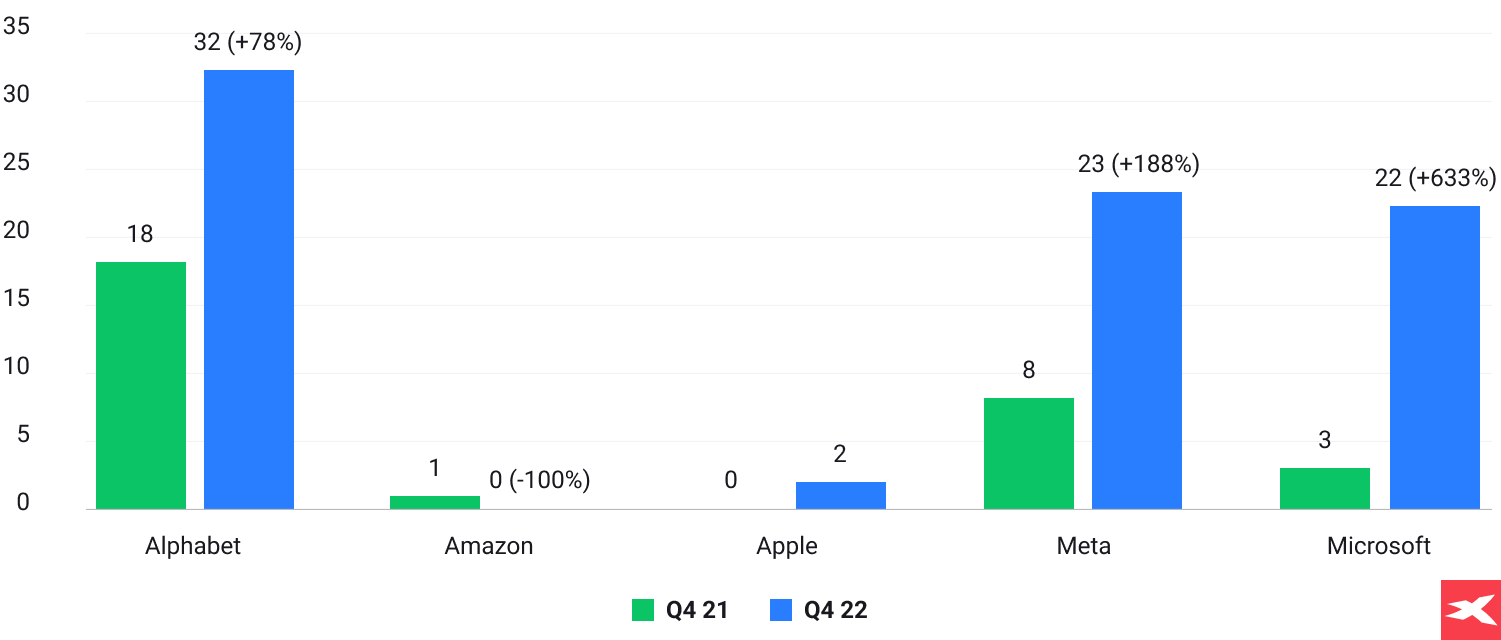The image size is (1501, 640).
Task: Click the red XTB logo icon
Action: (1470, 610)
